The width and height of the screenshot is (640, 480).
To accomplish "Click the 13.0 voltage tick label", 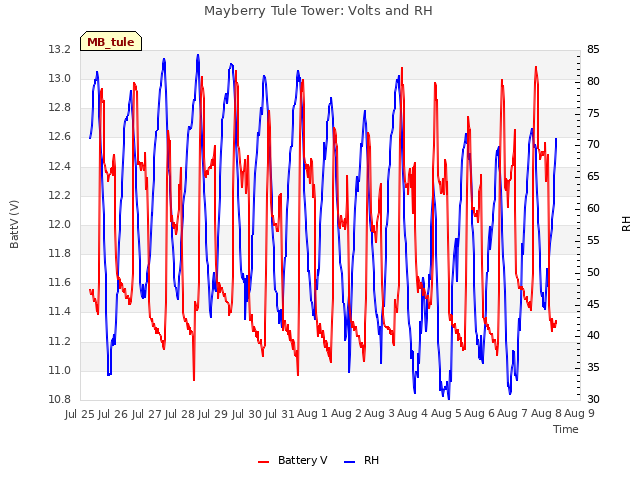I will tap(60, 79).
